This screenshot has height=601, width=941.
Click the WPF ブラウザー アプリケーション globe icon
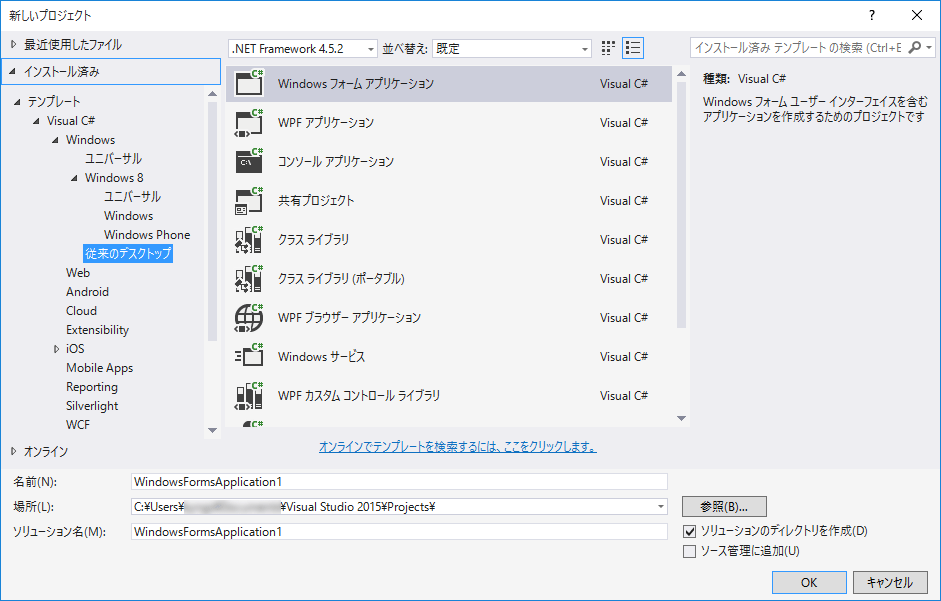tap(248, 317)
